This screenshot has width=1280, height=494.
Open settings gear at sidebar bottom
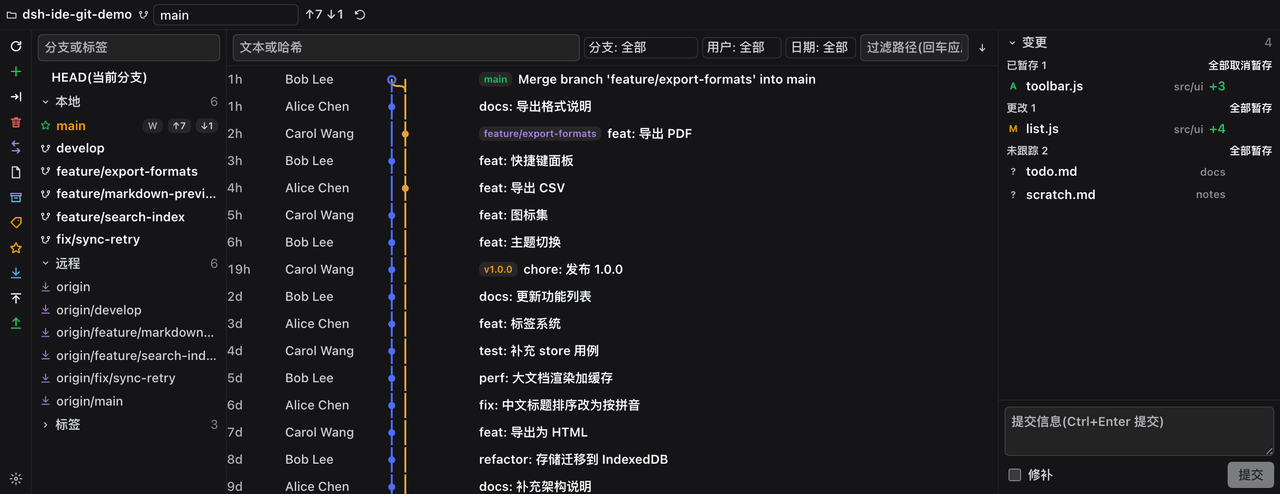point(15,479)
